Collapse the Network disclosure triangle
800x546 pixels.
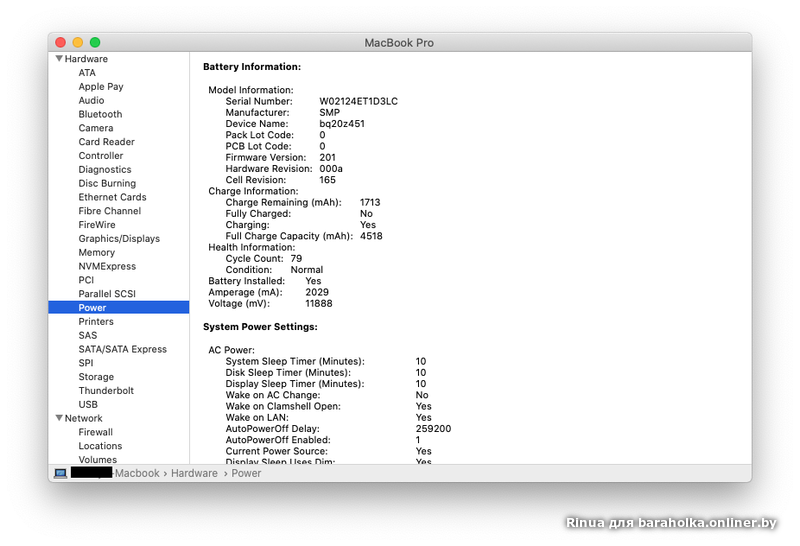click(59, 418)
